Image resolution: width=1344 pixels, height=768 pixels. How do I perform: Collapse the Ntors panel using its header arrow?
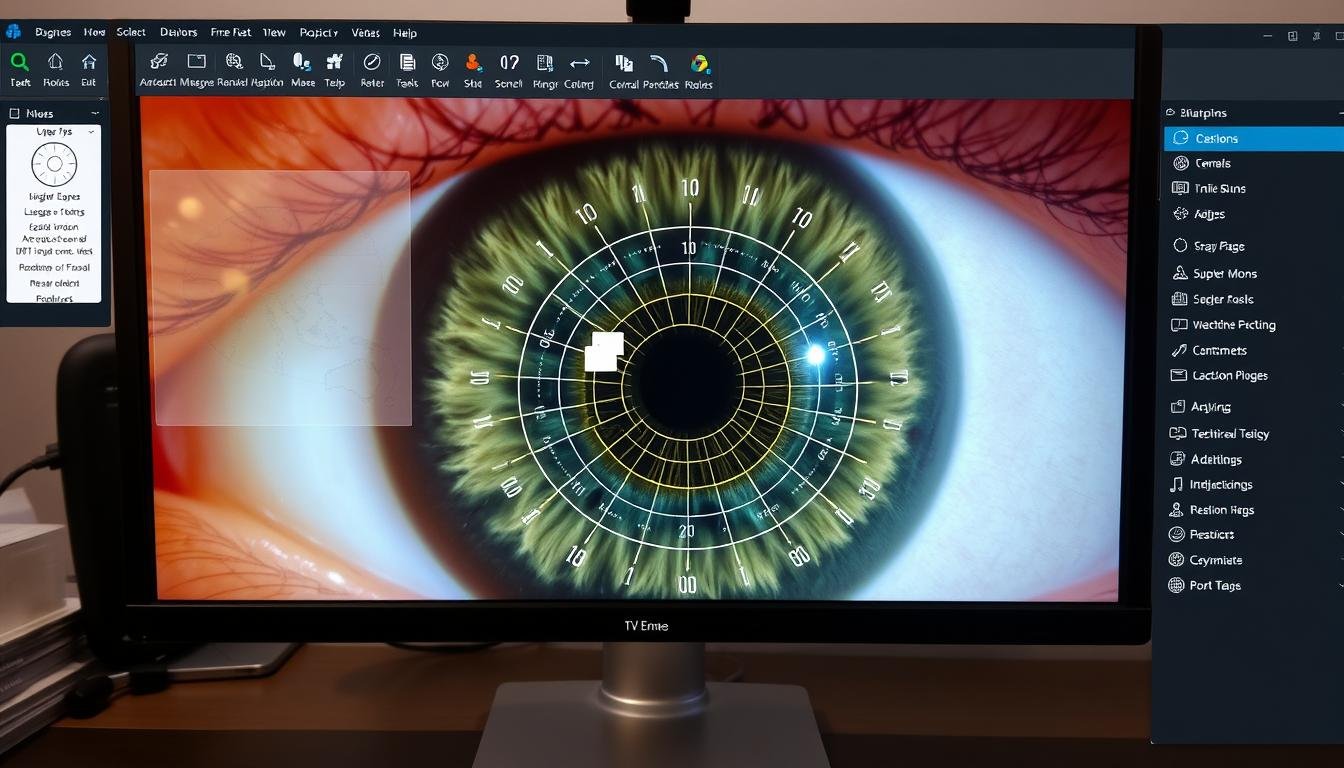(95, 114)
